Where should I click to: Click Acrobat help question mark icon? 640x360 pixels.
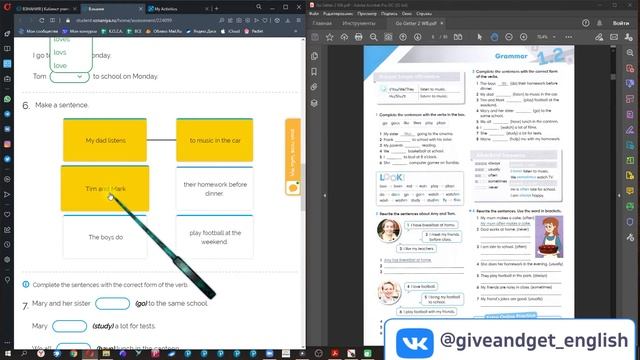tap(586, 23)
